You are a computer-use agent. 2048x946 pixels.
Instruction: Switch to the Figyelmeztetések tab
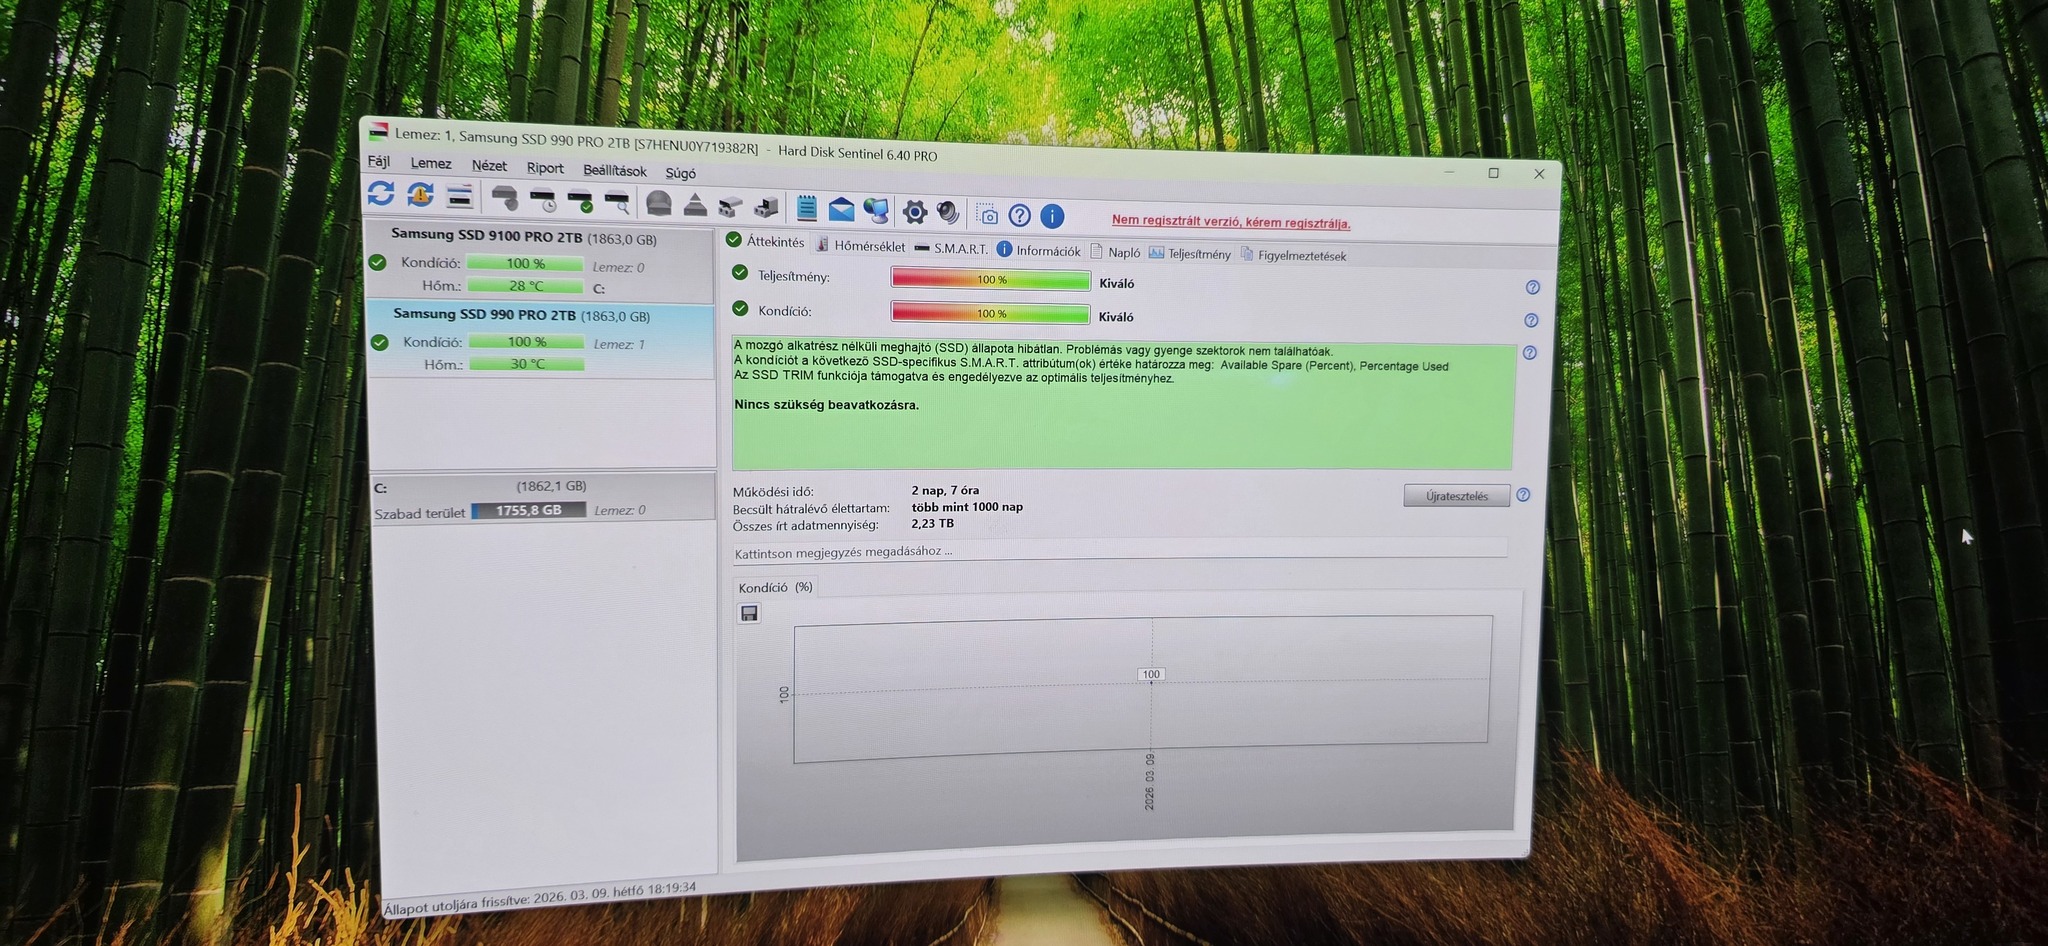[x=1293, y=255]
